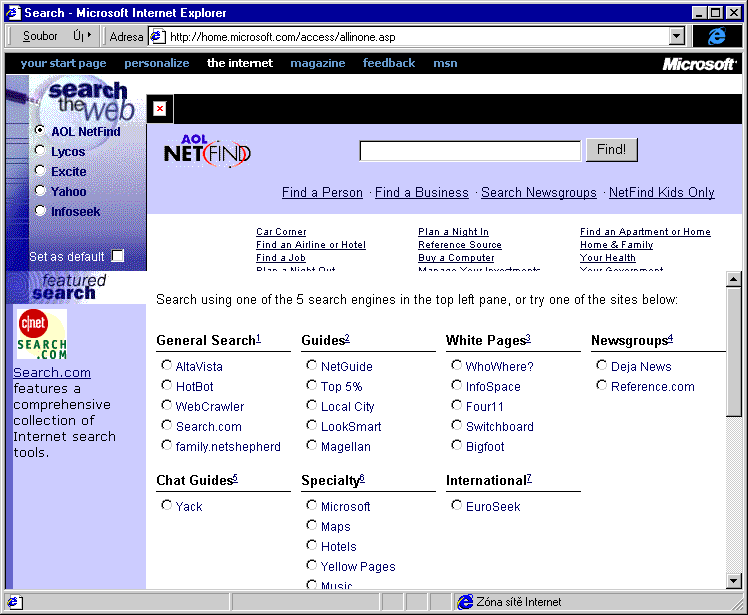This screenshot has height=615, width=748.
Task: Click the Internet Explorer logo throbber
Action: pyautogui.click(x=717, y=36)
